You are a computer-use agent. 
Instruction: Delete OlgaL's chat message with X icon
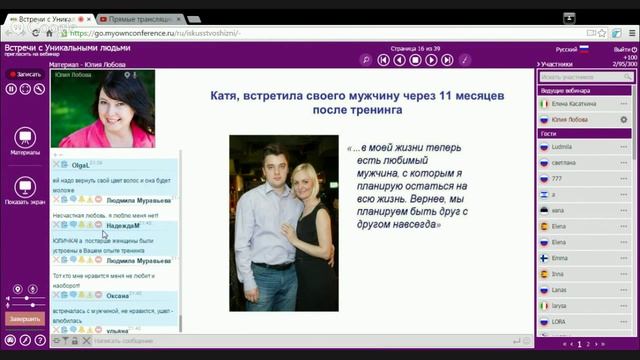(x=56, y=164)
